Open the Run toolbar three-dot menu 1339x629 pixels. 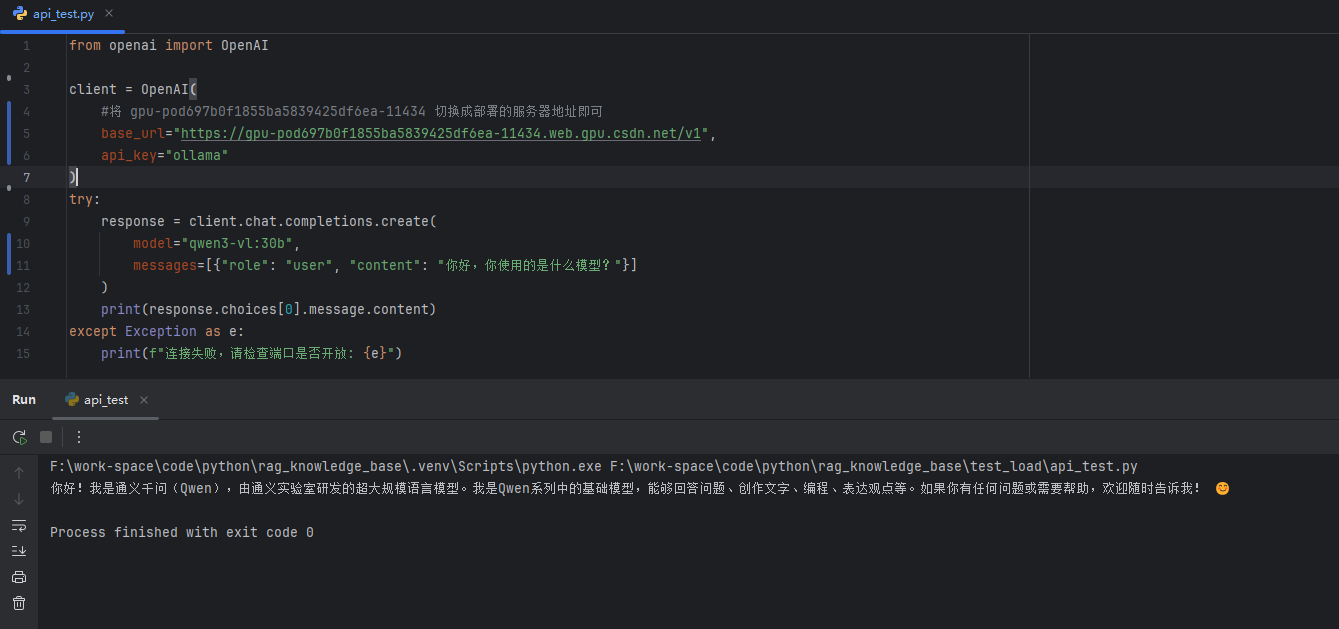[x=79, y=437]
